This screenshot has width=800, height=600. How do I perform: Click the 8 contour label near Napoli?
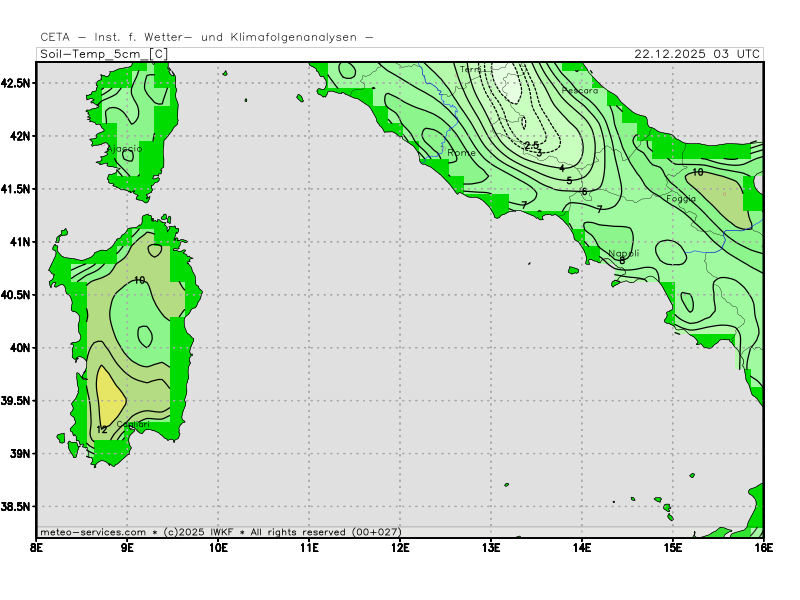point(621,261)
